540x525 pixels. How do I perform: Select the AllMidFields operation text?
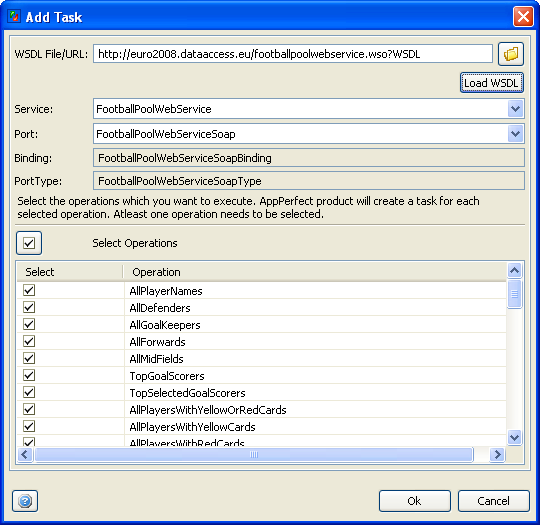coord(156,359)
